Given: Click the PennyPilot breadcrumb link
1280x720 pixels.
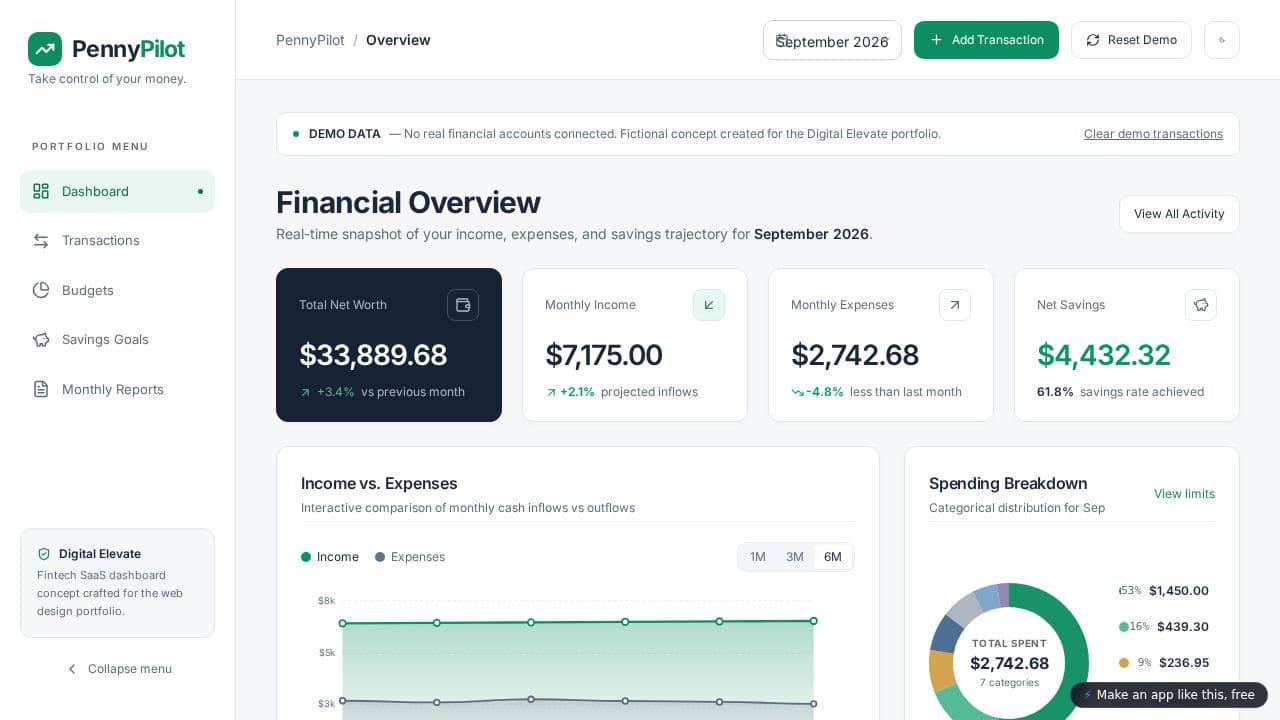Looking at the screenshot, I should [x=310, y=40].
